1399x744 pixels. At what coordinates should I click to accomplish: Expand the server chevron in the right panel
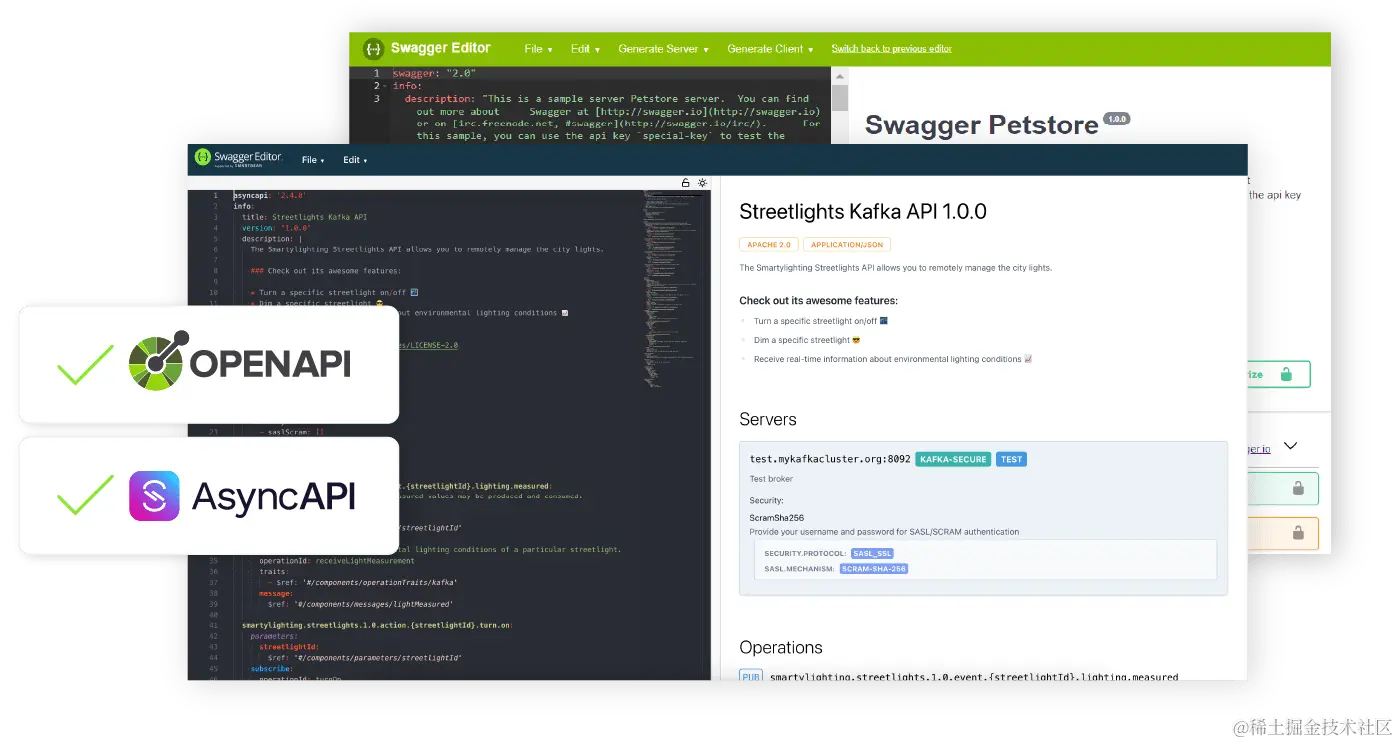coord(1290,443)
